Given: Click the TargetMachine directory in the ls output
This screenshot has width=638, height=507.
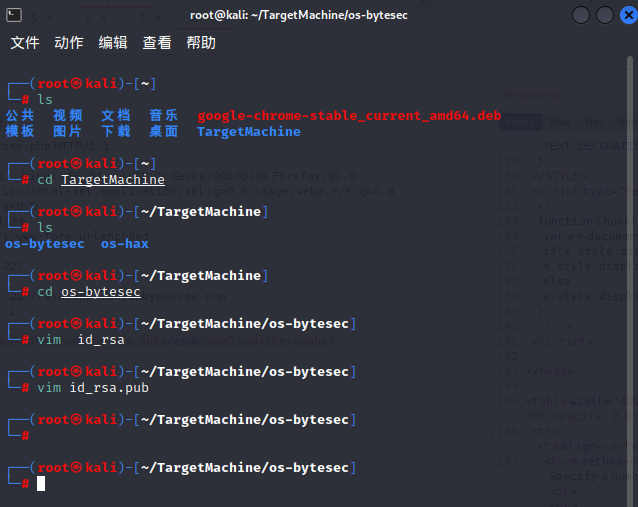Looking at the screenshot, I should pyautogui.click(x=249, y=131).
